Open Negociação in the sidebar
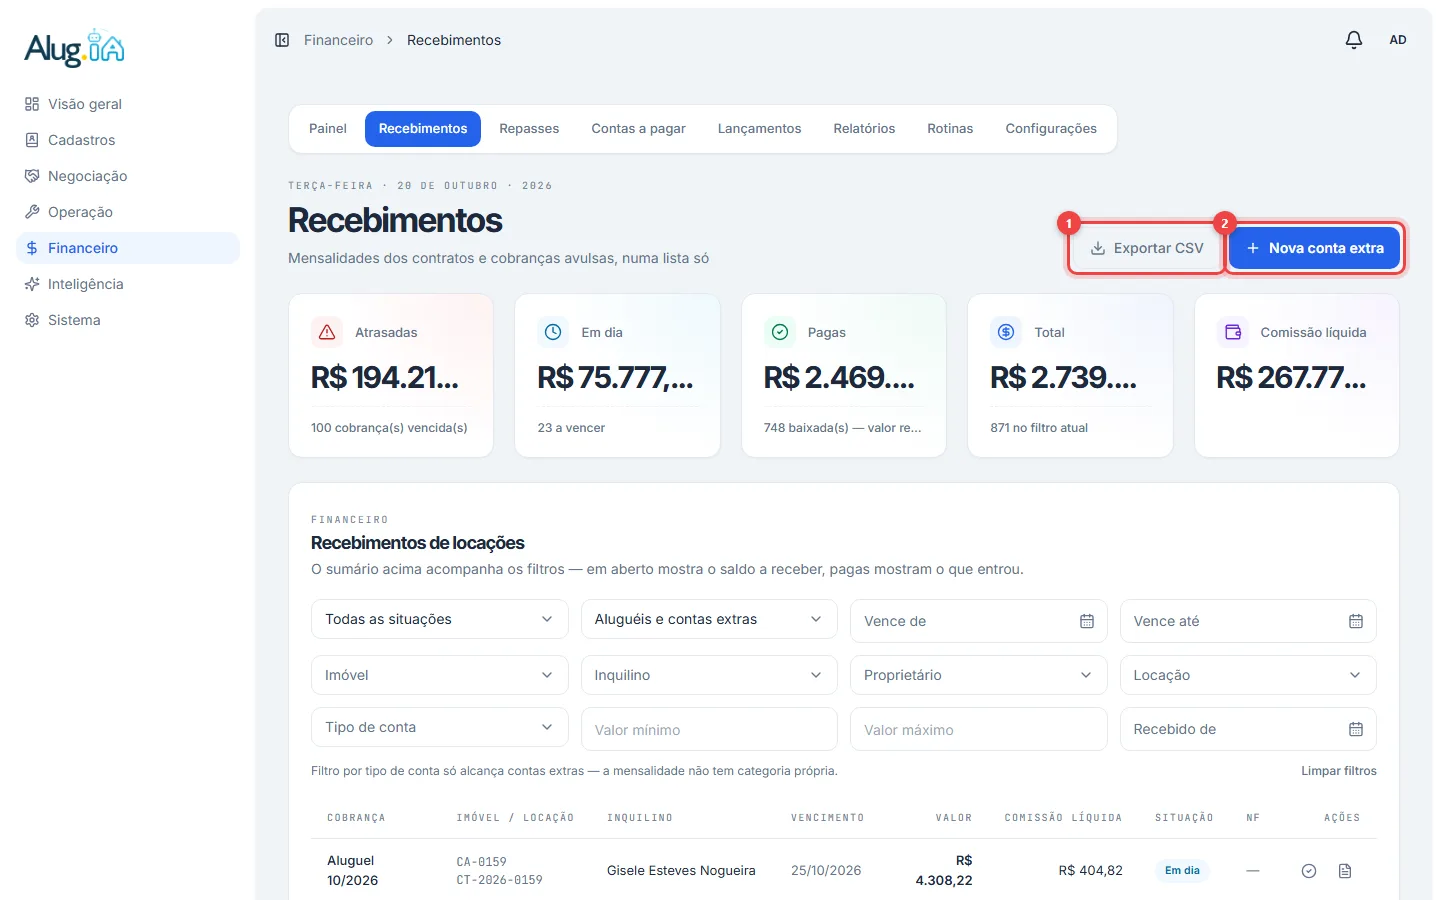Image resolution: width=1440 pixels, height=900 pixels. [128, 176]
